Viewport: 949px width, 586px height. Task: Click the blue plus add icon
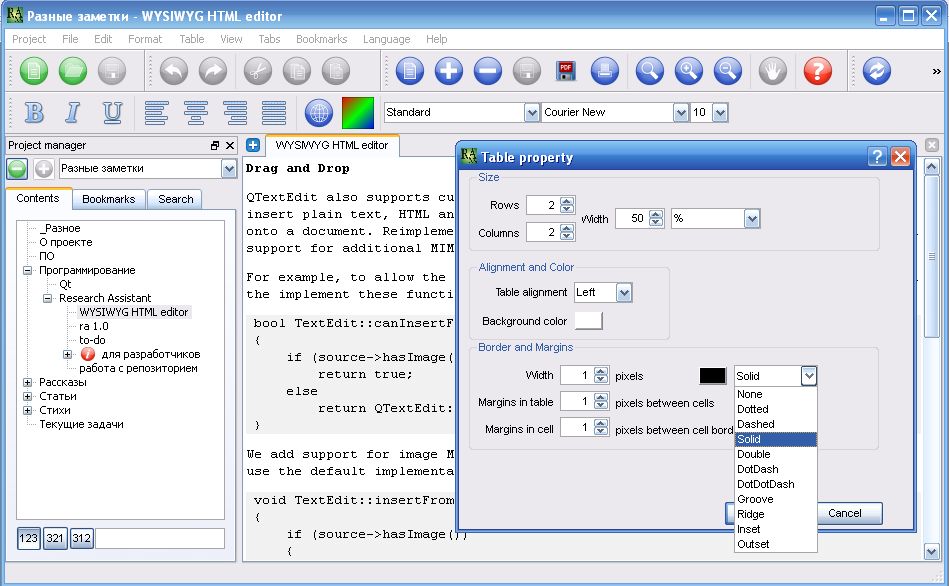point(448,71)
